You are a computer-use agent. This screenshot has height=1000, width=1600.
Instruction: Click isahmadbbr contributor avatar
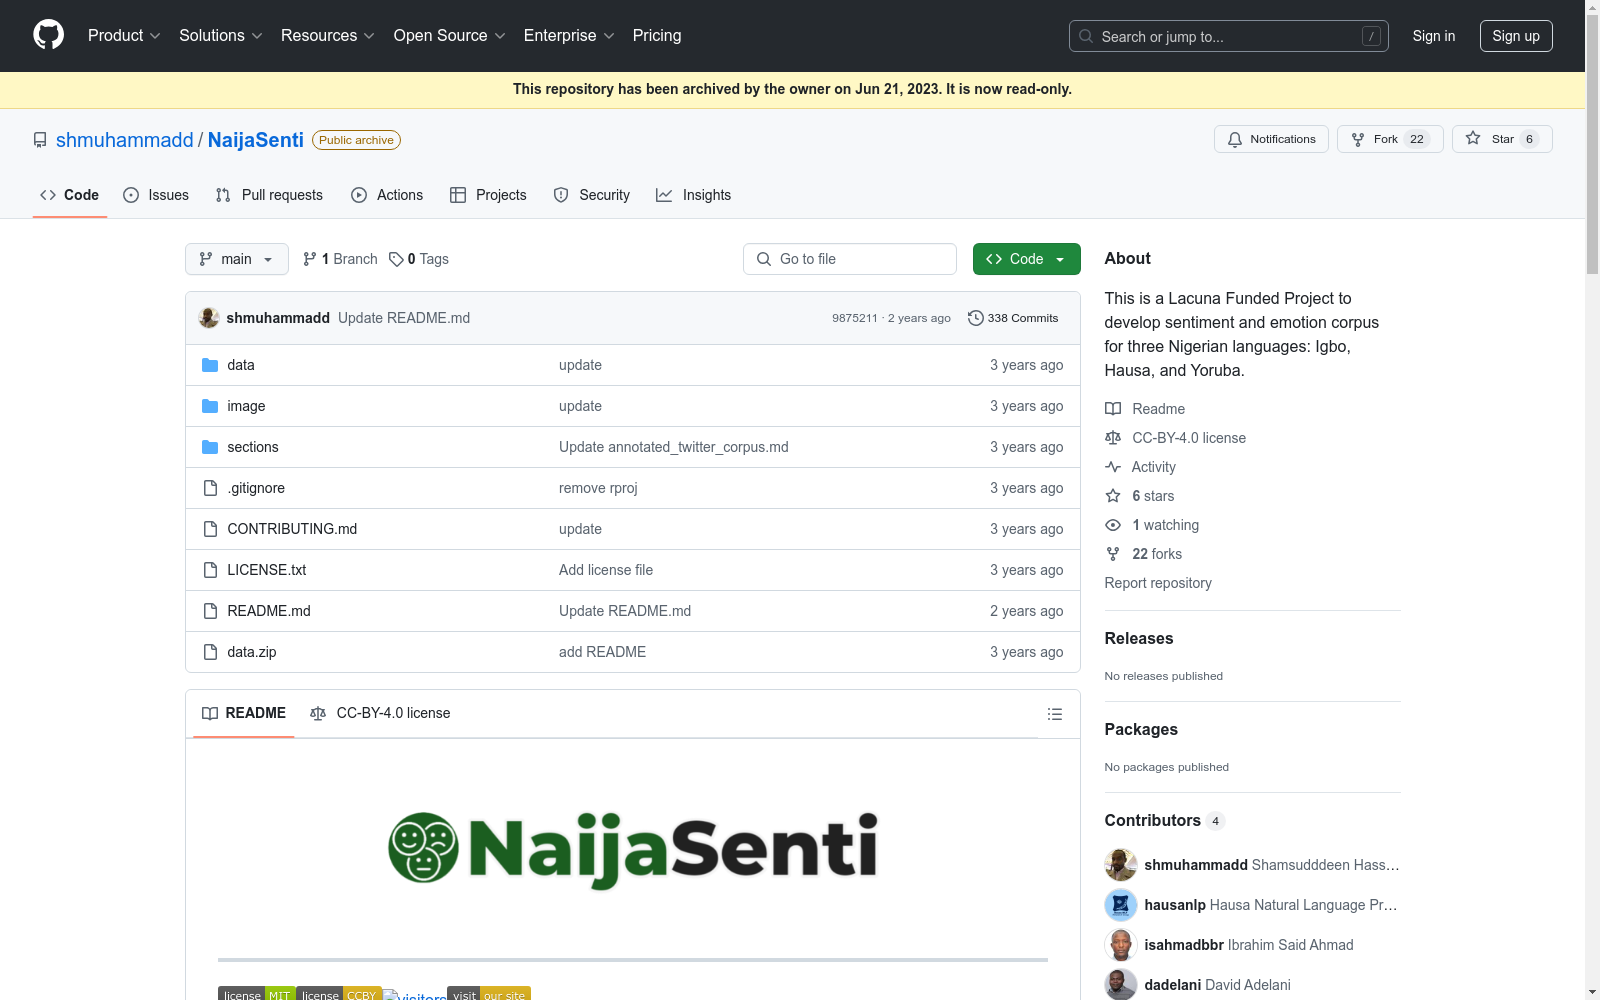coord(1121,945)
